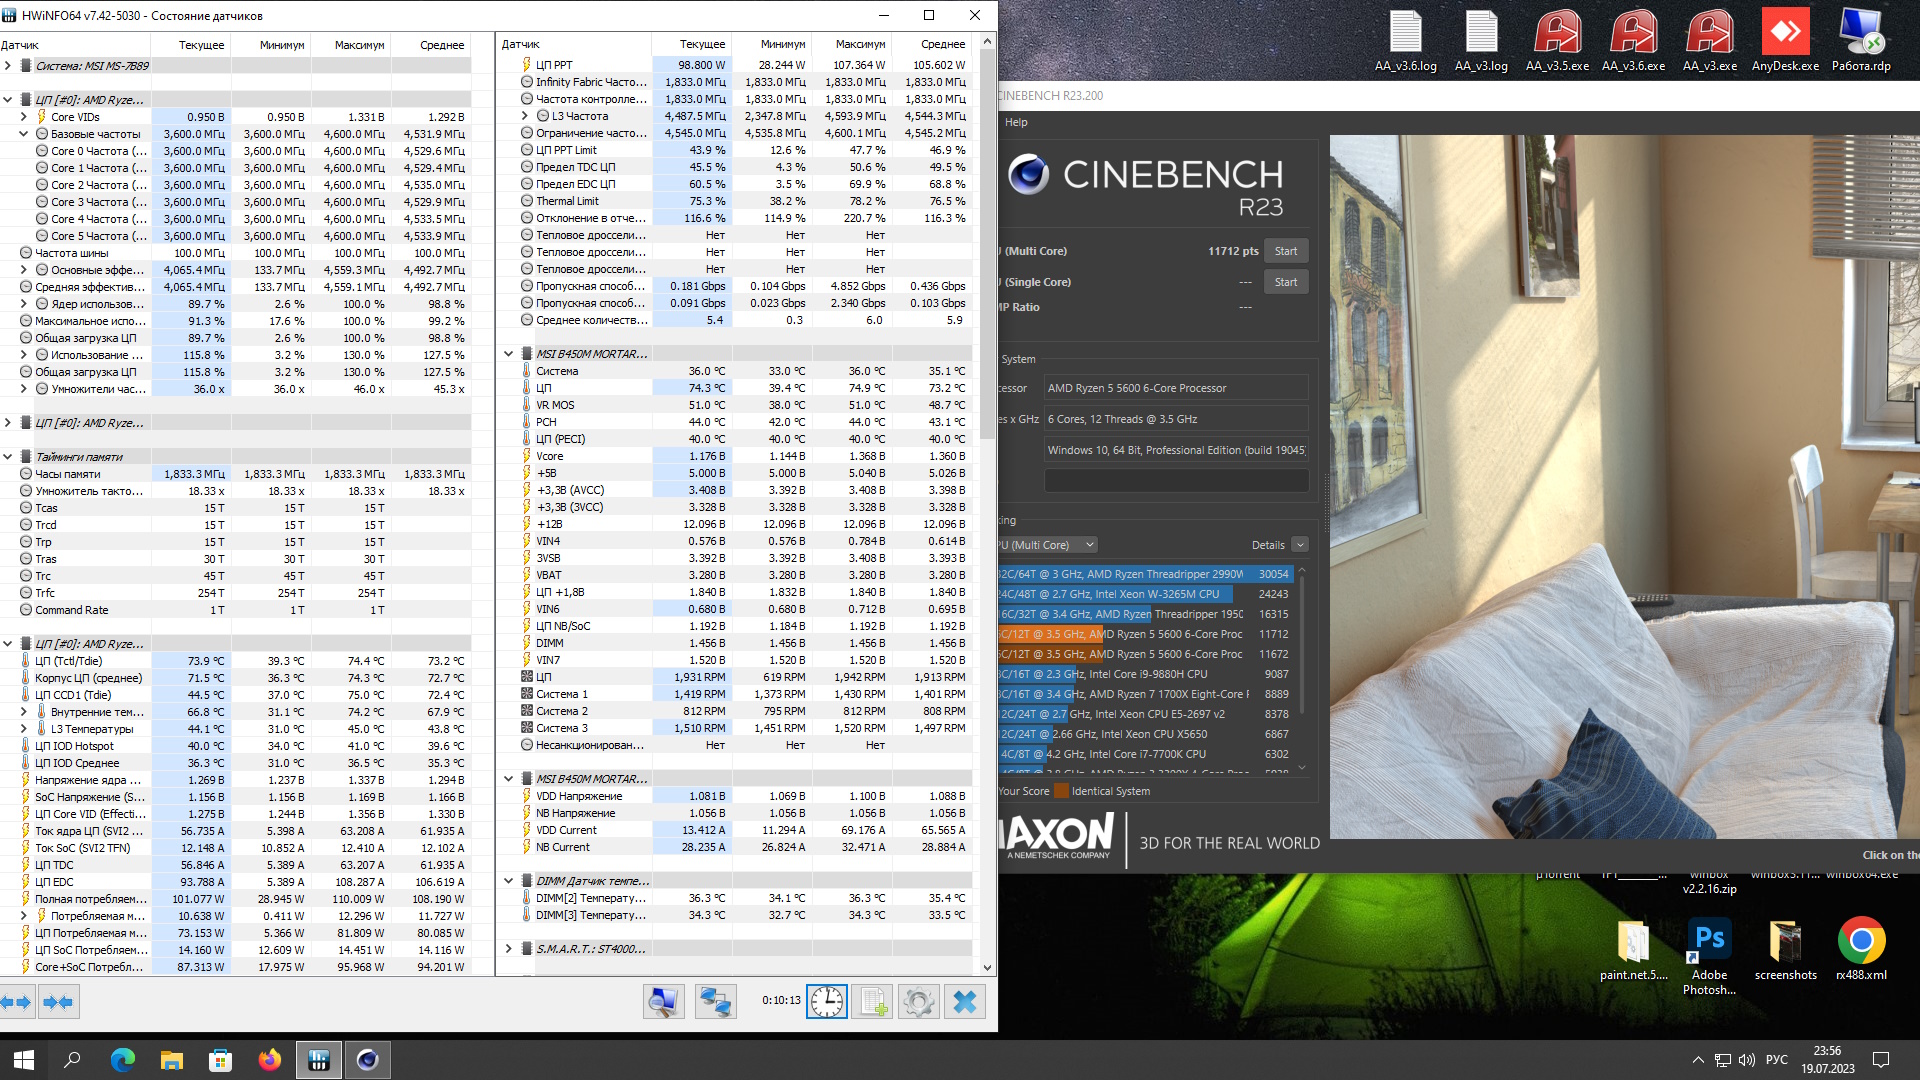
Task: Toggle the Details dropdown button in ranking
Action: point(1299,545)
